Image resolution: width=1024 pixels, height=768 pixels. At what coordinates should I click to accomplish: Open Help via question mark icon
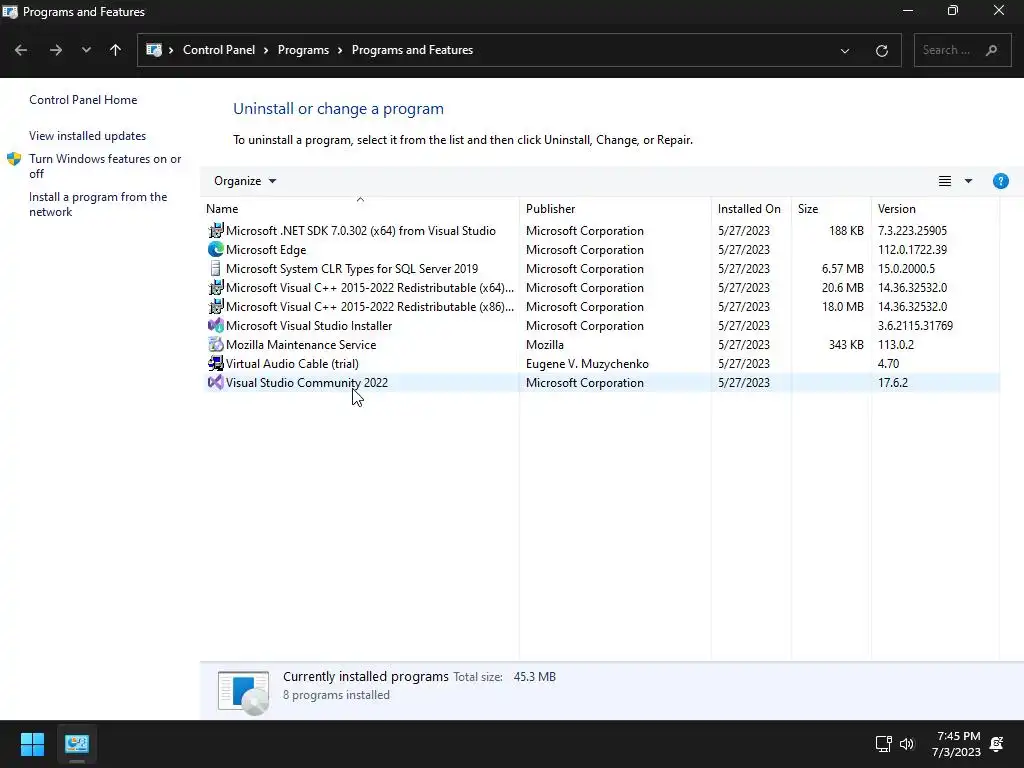tap(1000, 181)
